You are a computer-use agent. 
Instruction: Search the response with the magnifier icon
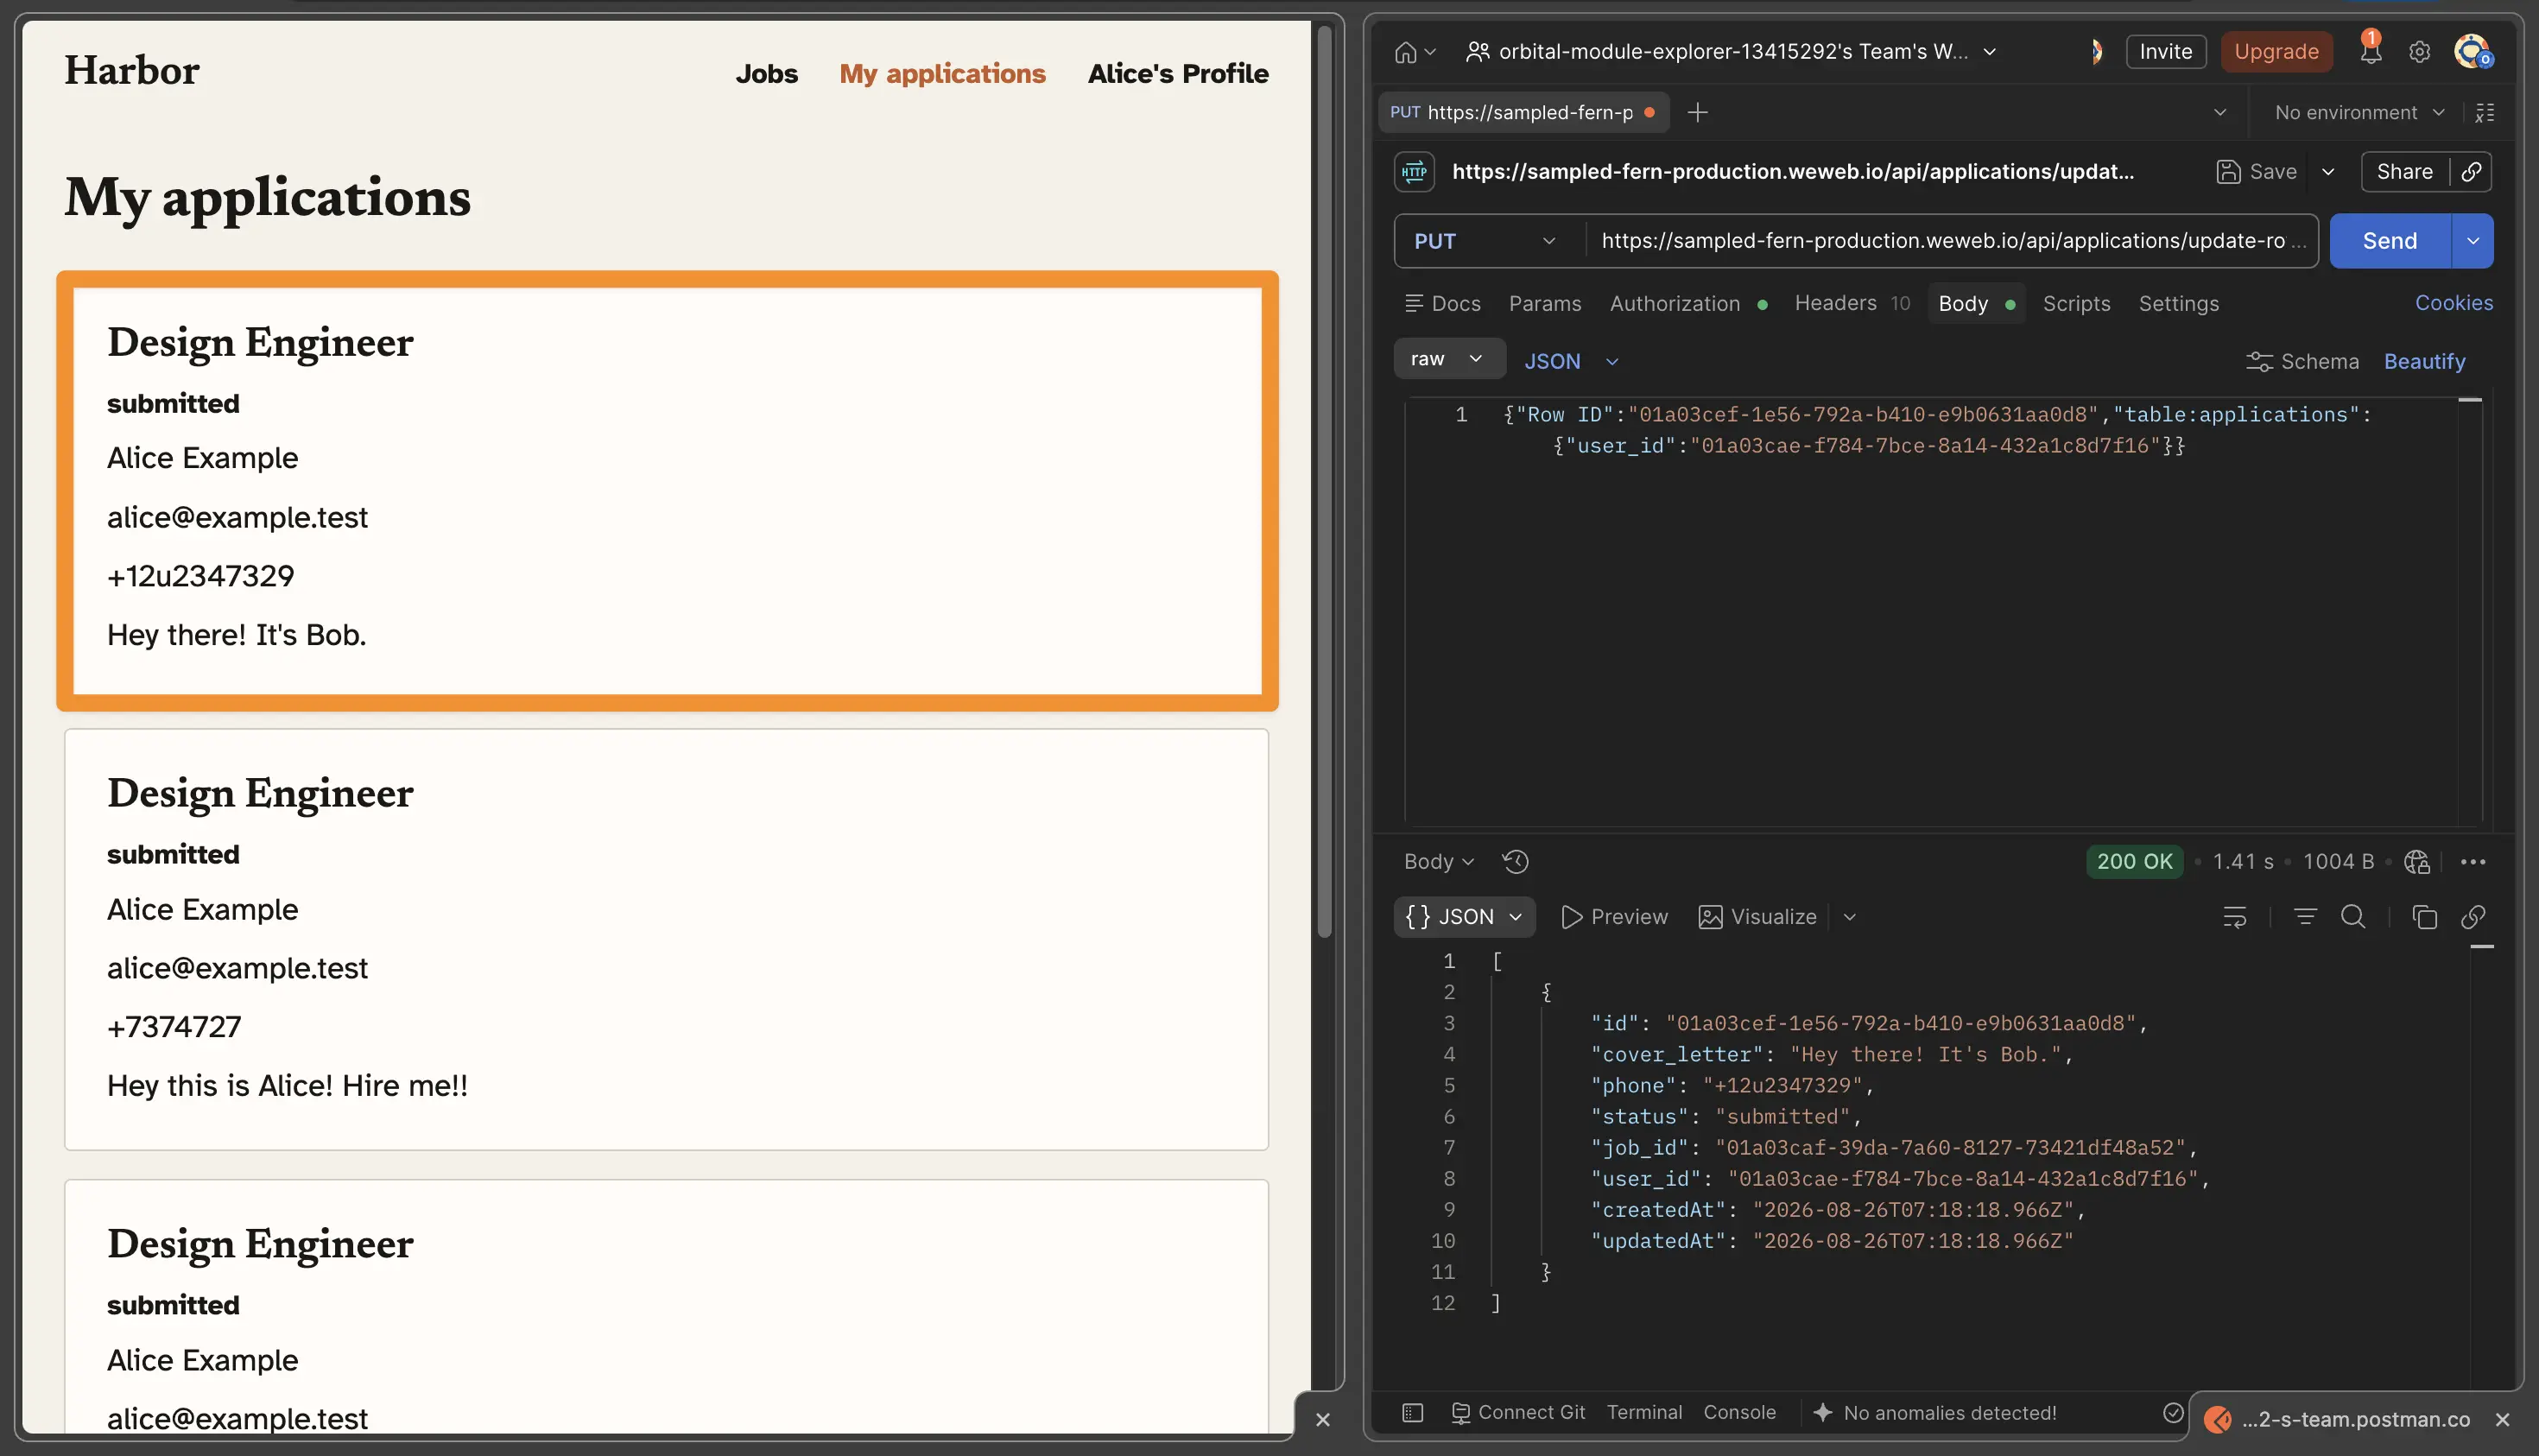2353,917
